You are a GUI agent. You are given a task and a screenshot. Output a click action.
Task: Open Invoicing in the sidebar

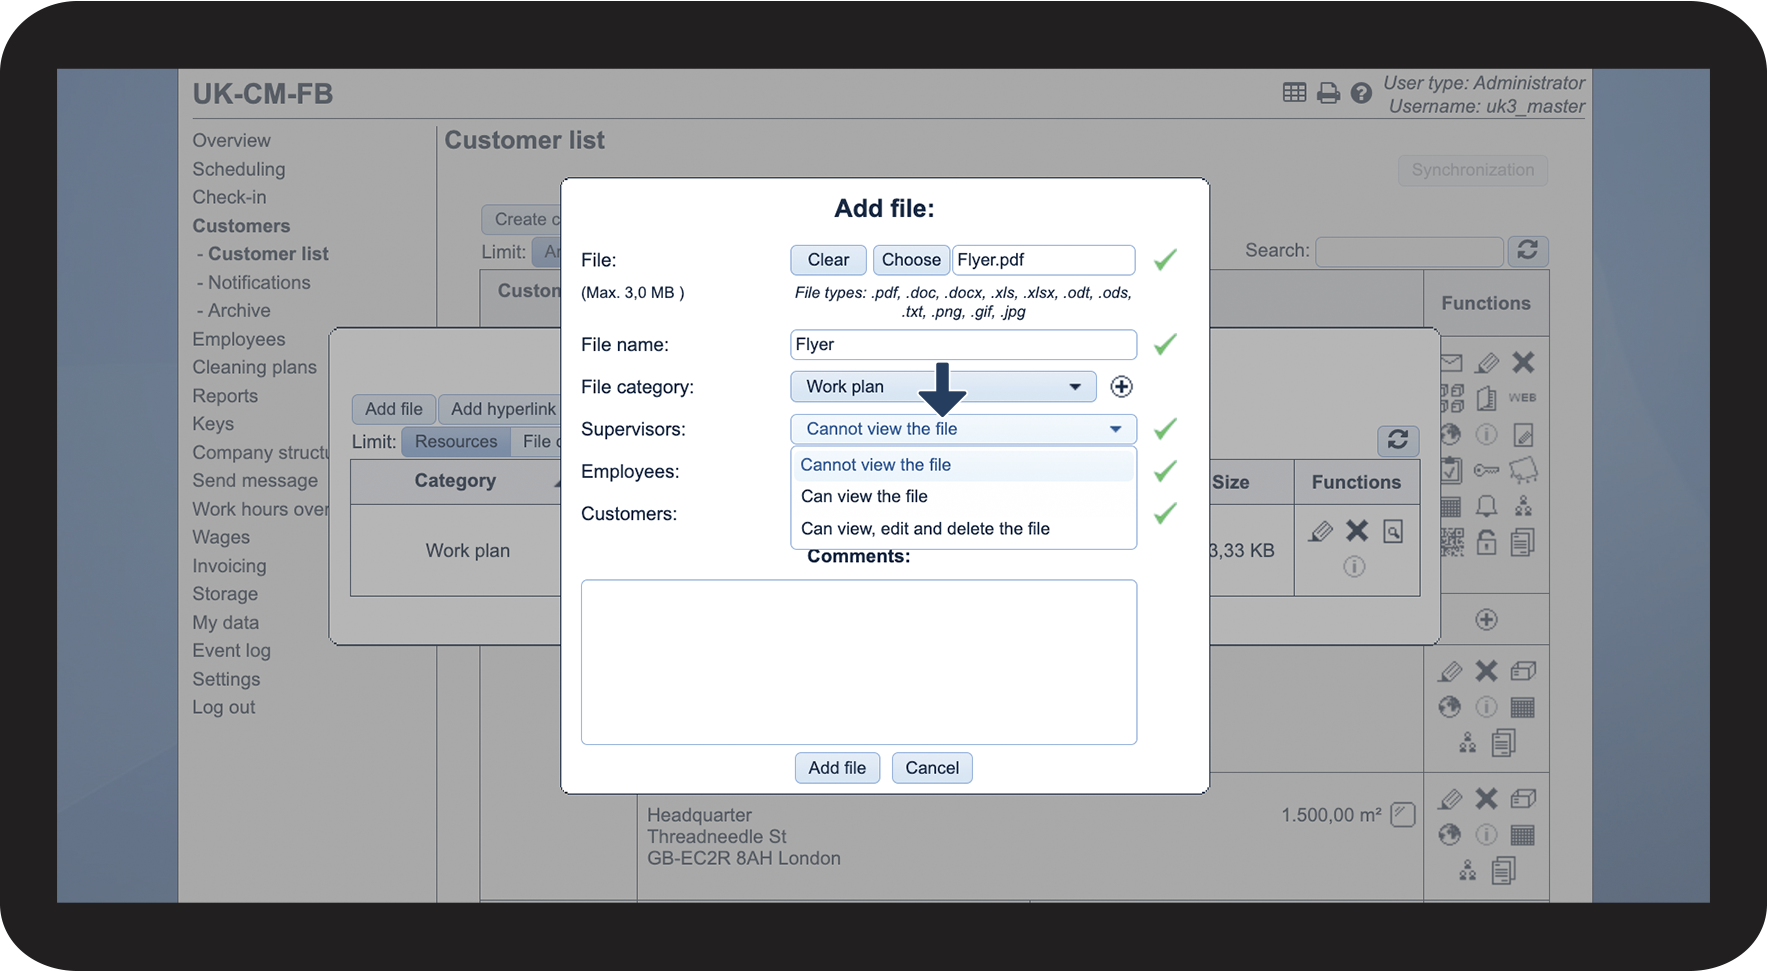click(x=229, y=566)
